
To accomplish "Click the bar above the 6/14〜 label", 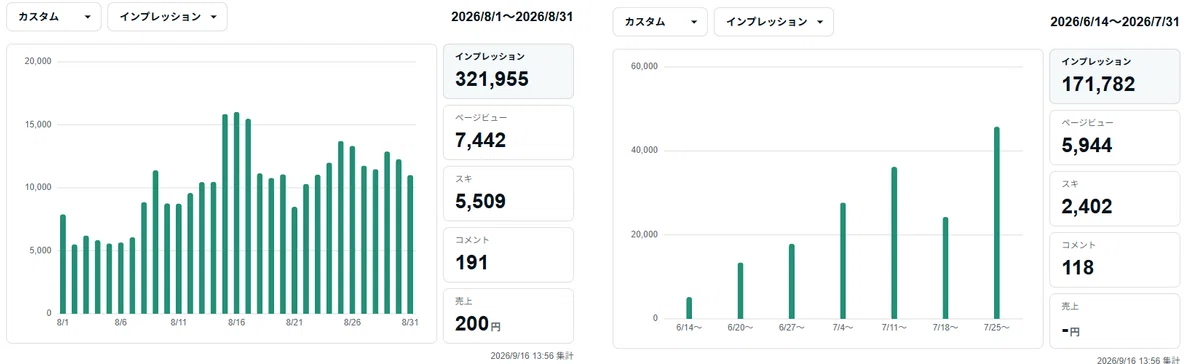I will [x=689, y=308].
